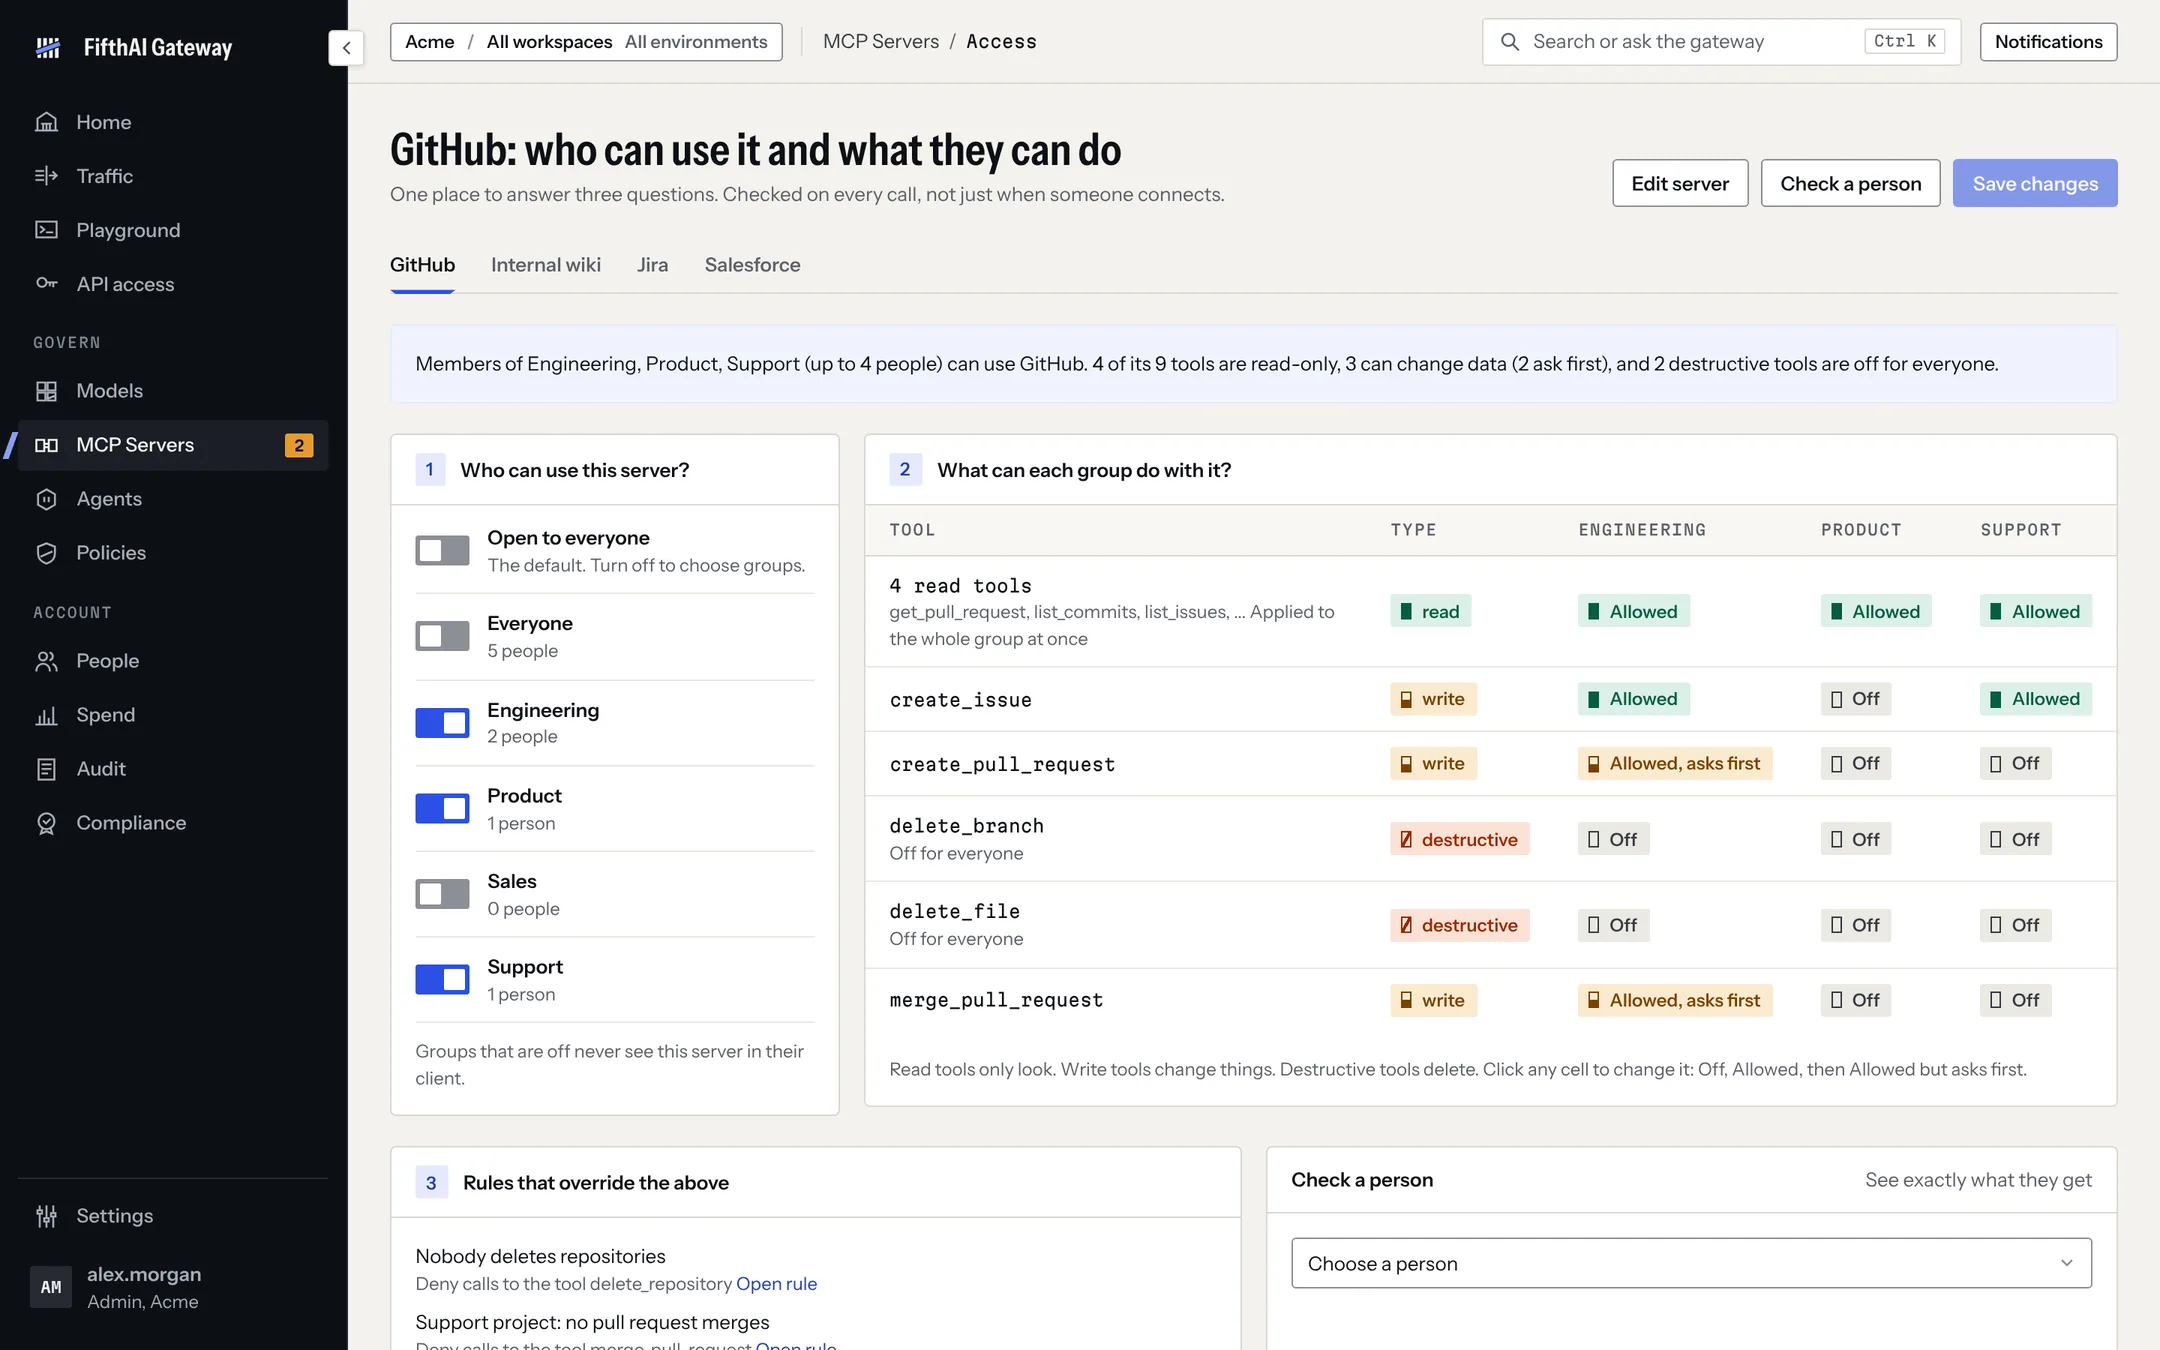
Task: Open the All environments selector
Action: [696, 42]
